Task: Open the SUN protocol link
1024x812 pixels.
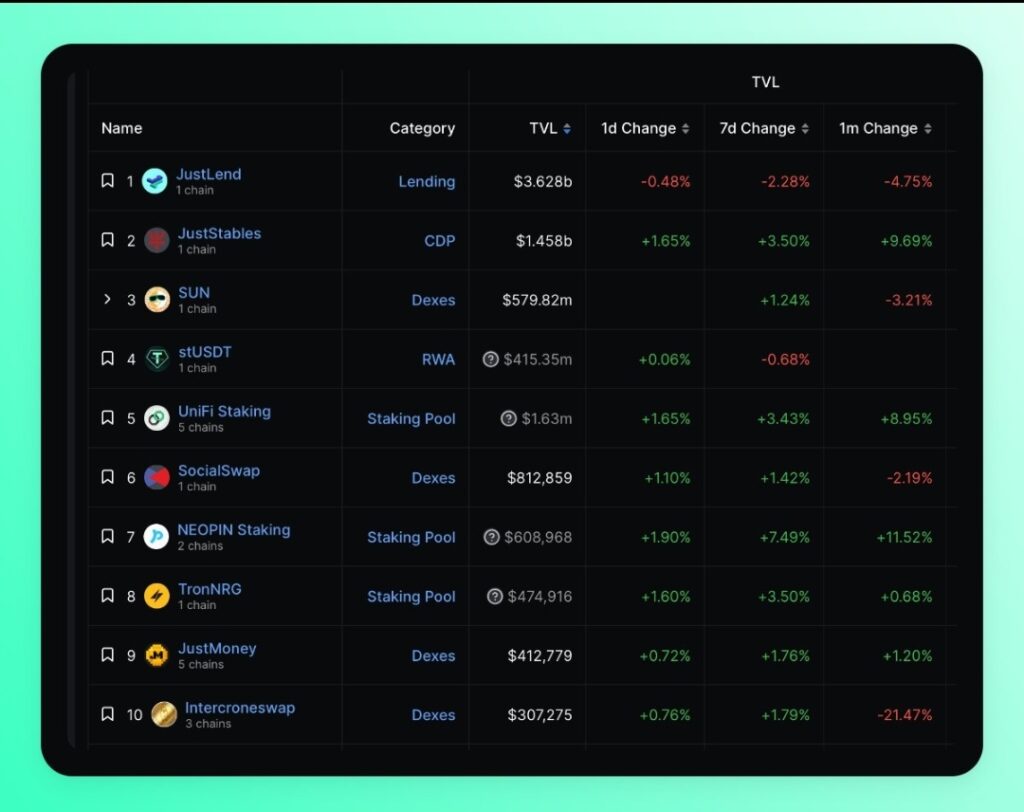Action: click(x=194, y=293)
